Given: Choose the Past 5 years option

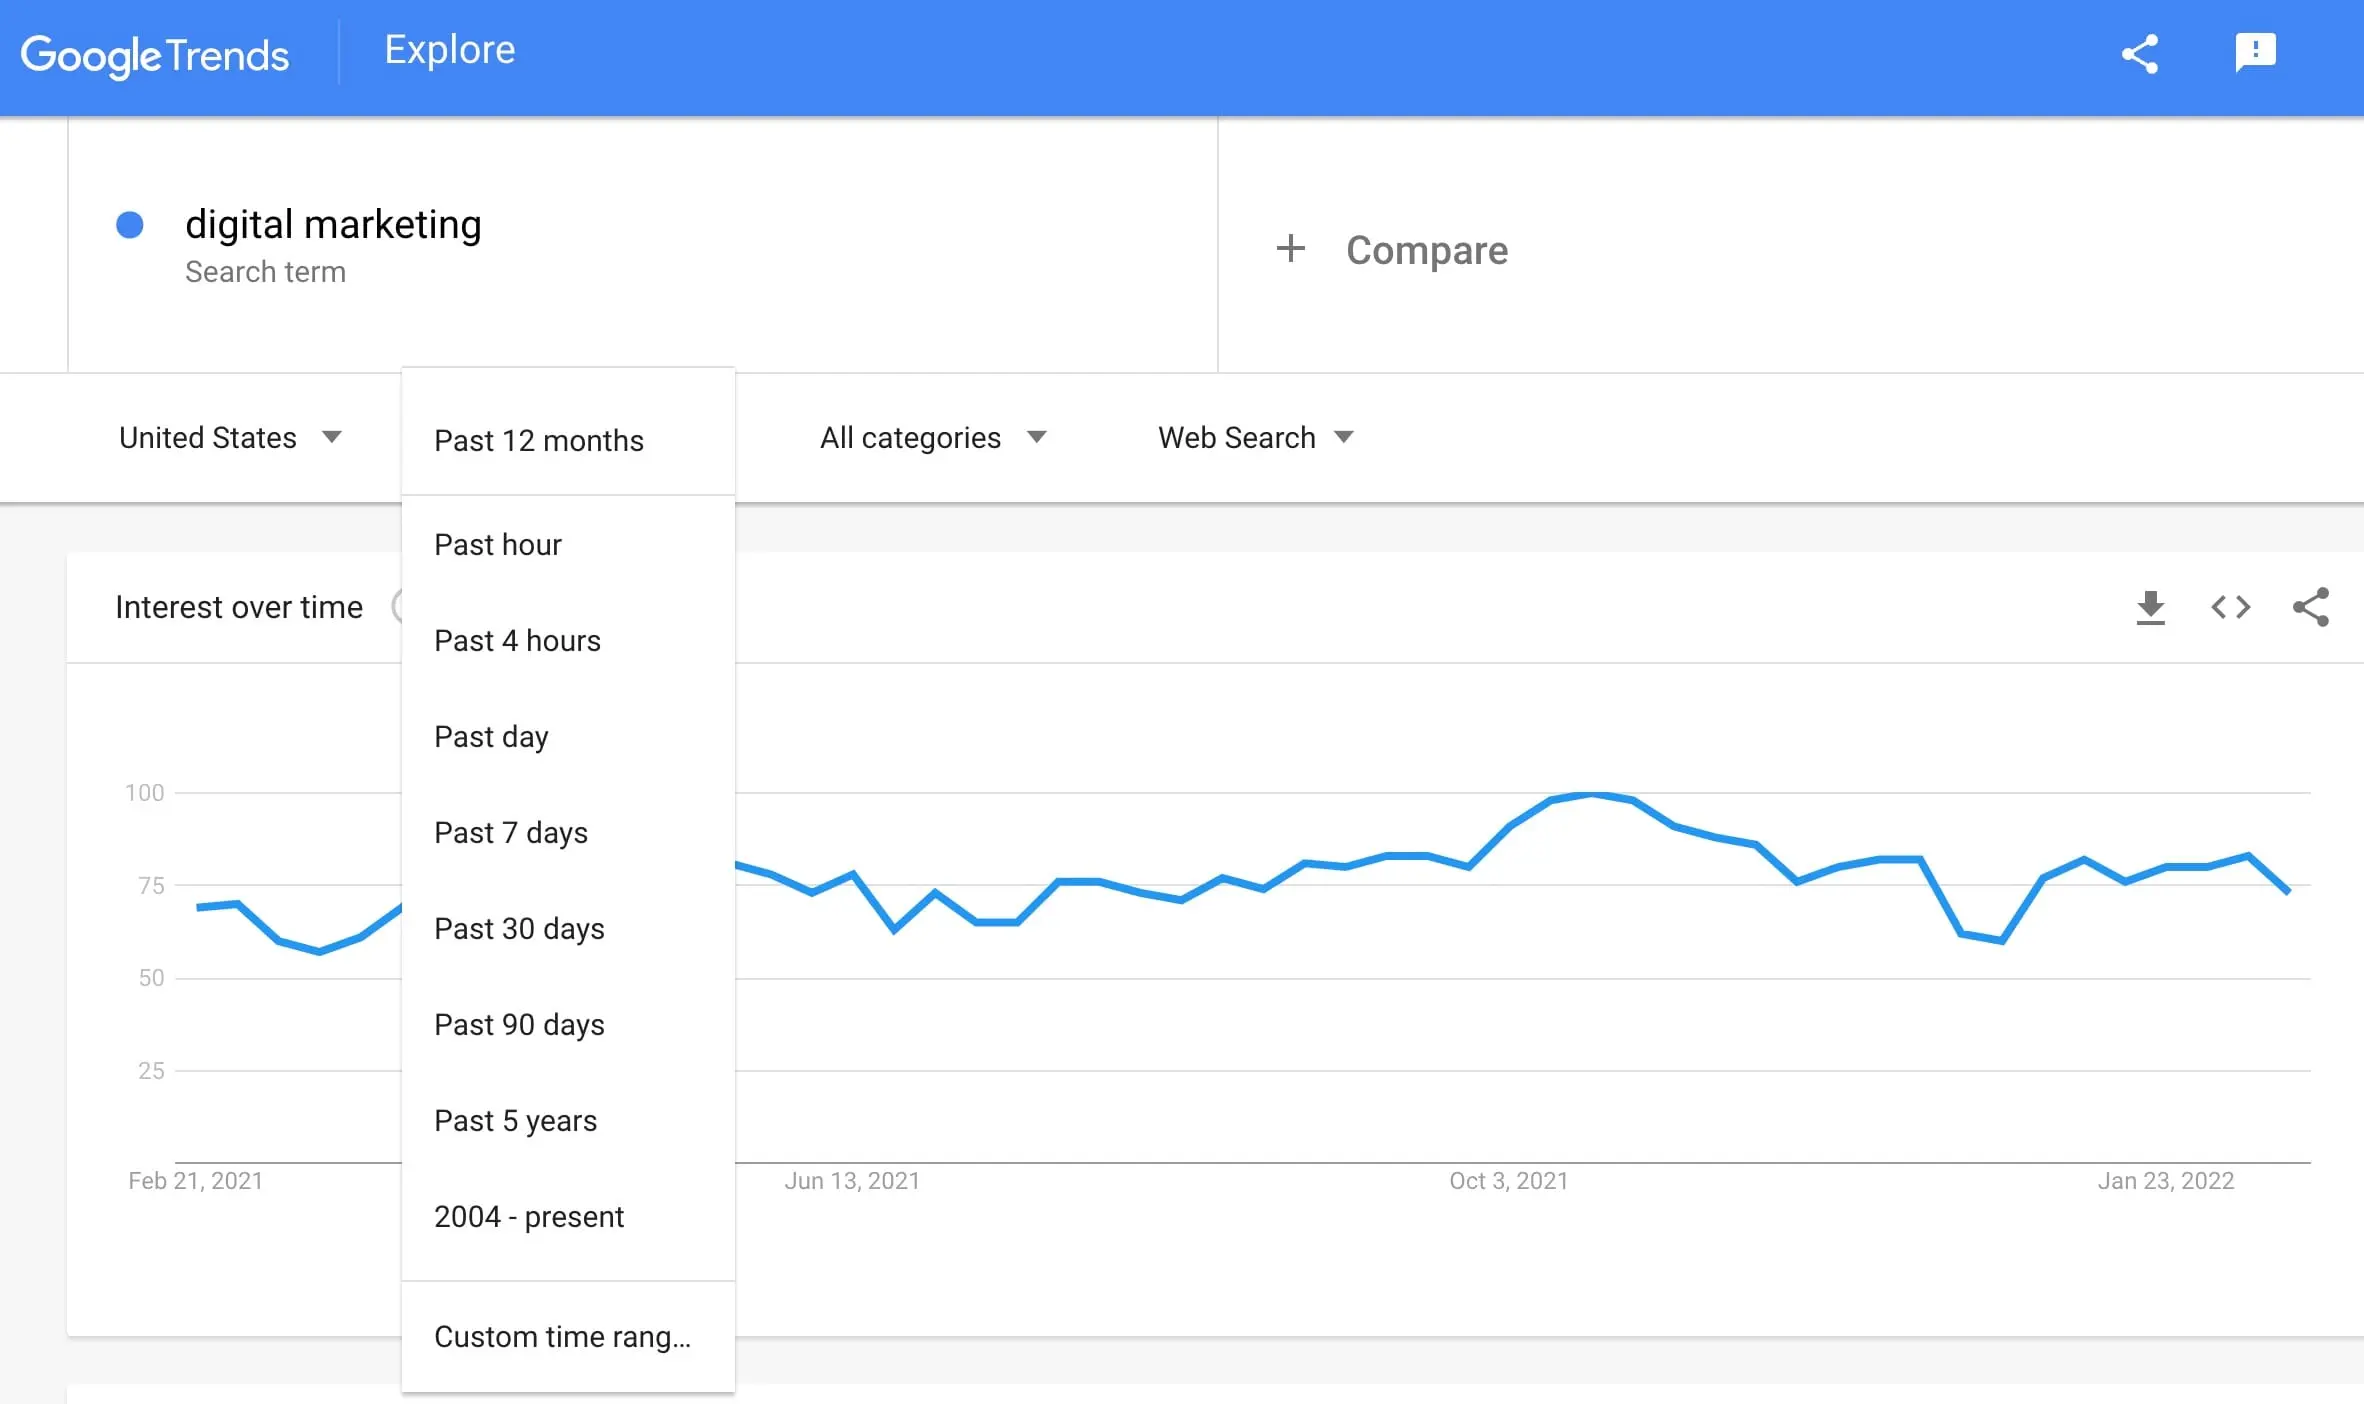Looking at the screenshot, I should (x=515, y=1121).
